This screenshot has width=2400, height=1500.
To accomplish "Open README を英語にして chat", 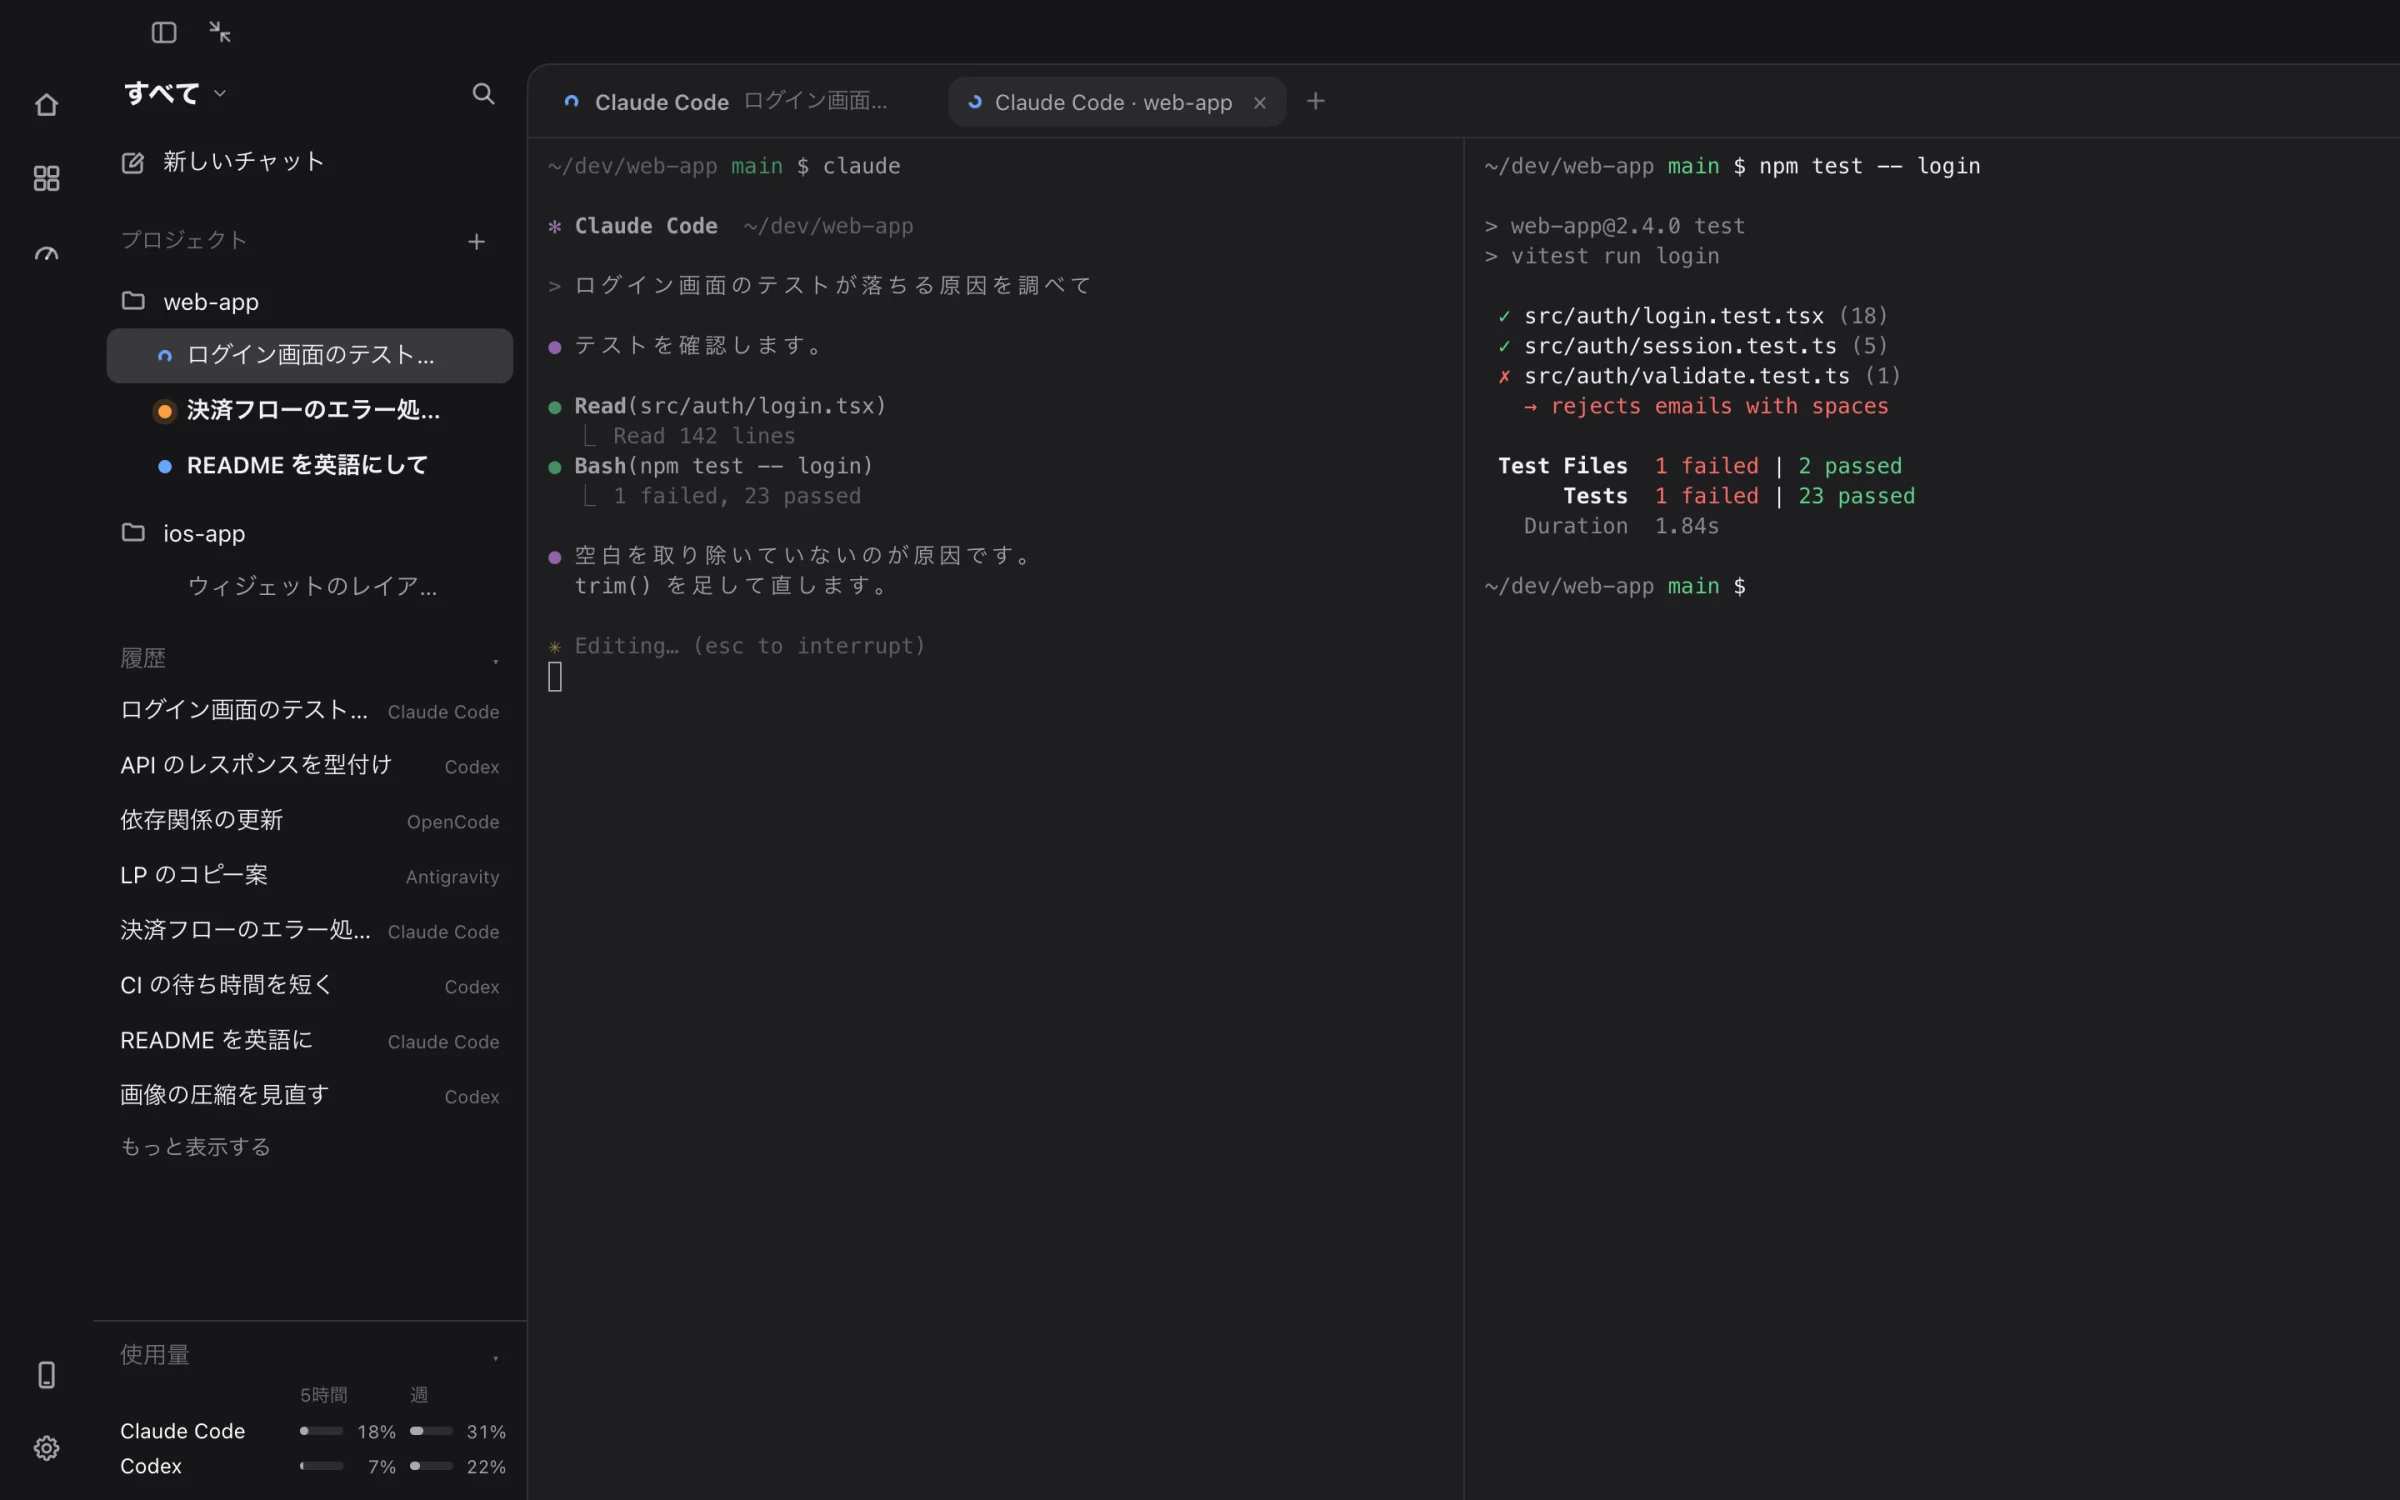I will (x=310, y=465).
